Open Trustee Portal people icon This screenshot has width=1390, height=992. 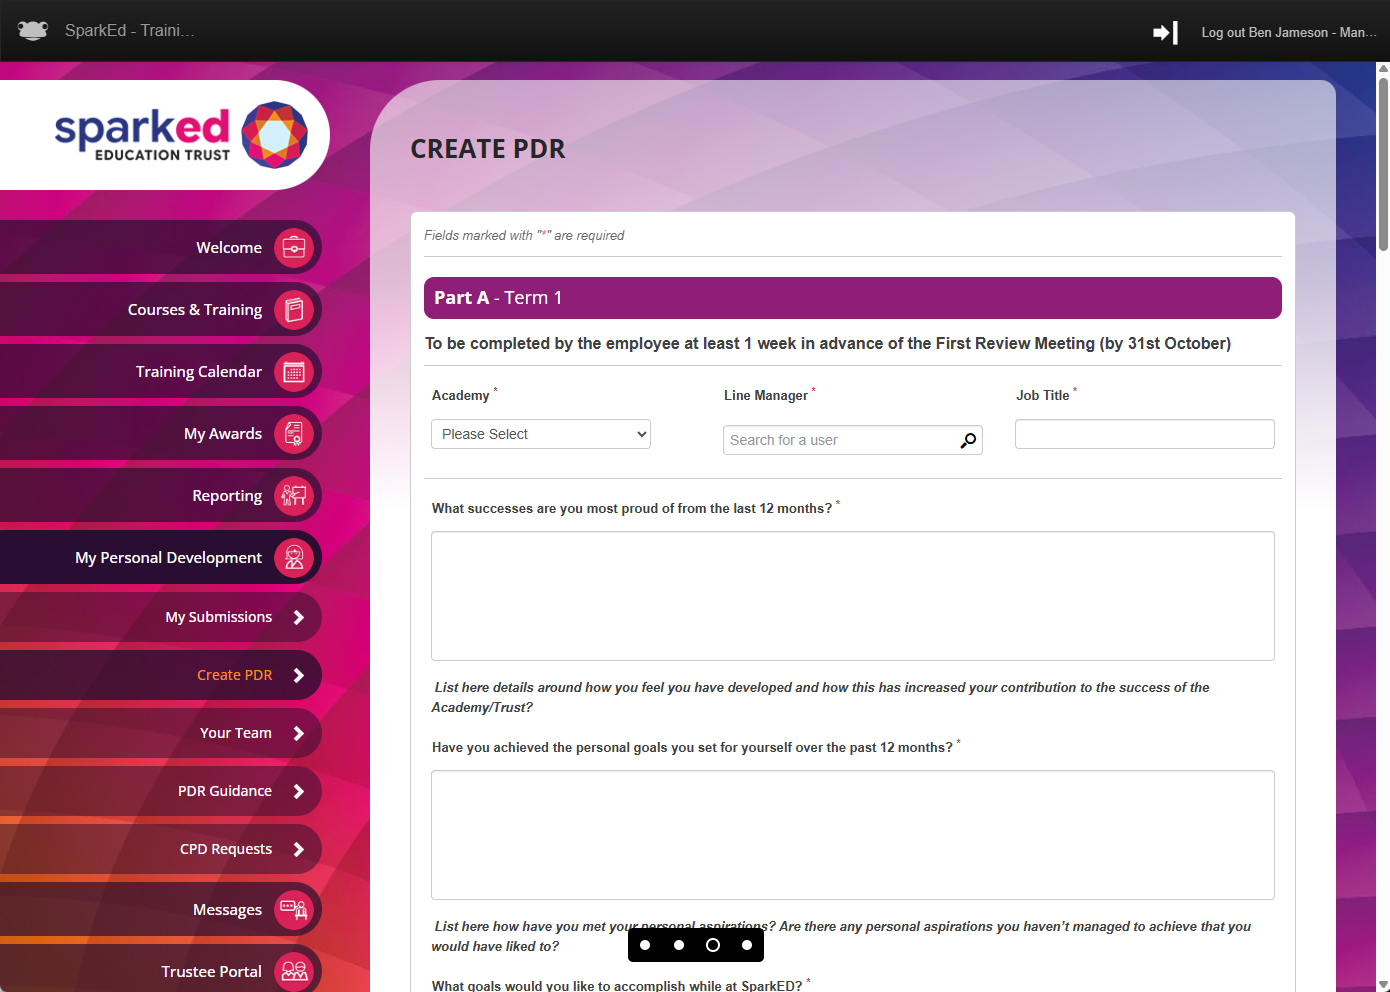(294, 971)
